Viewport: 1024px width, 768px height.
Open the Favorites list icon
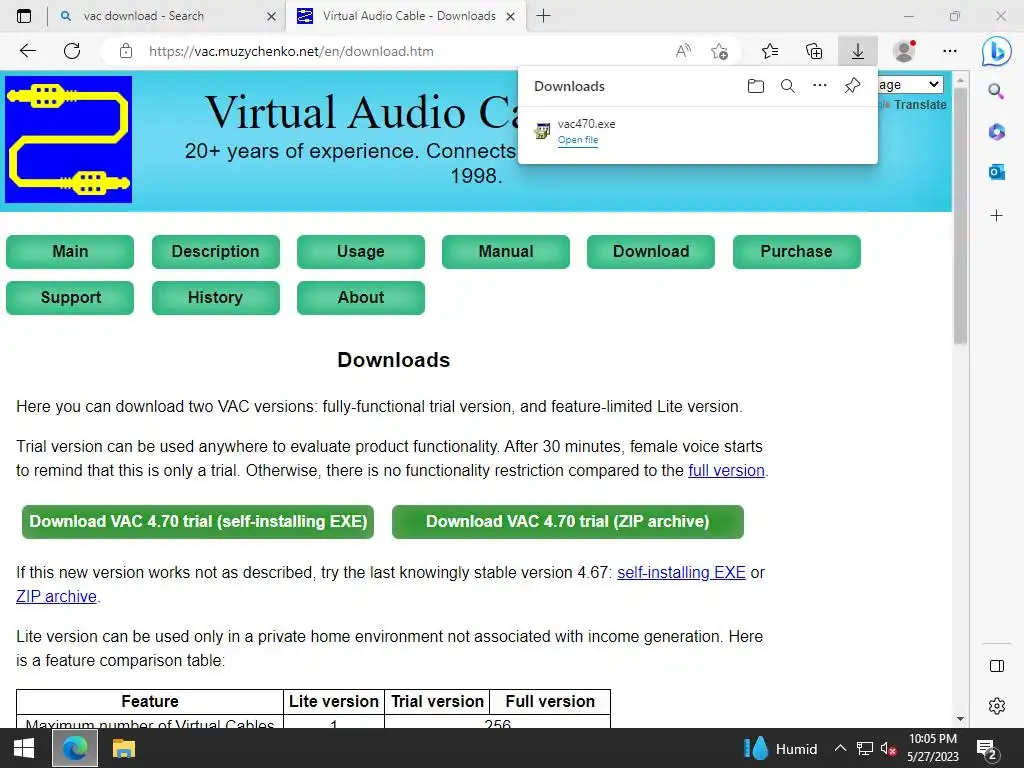pos(770,51)
